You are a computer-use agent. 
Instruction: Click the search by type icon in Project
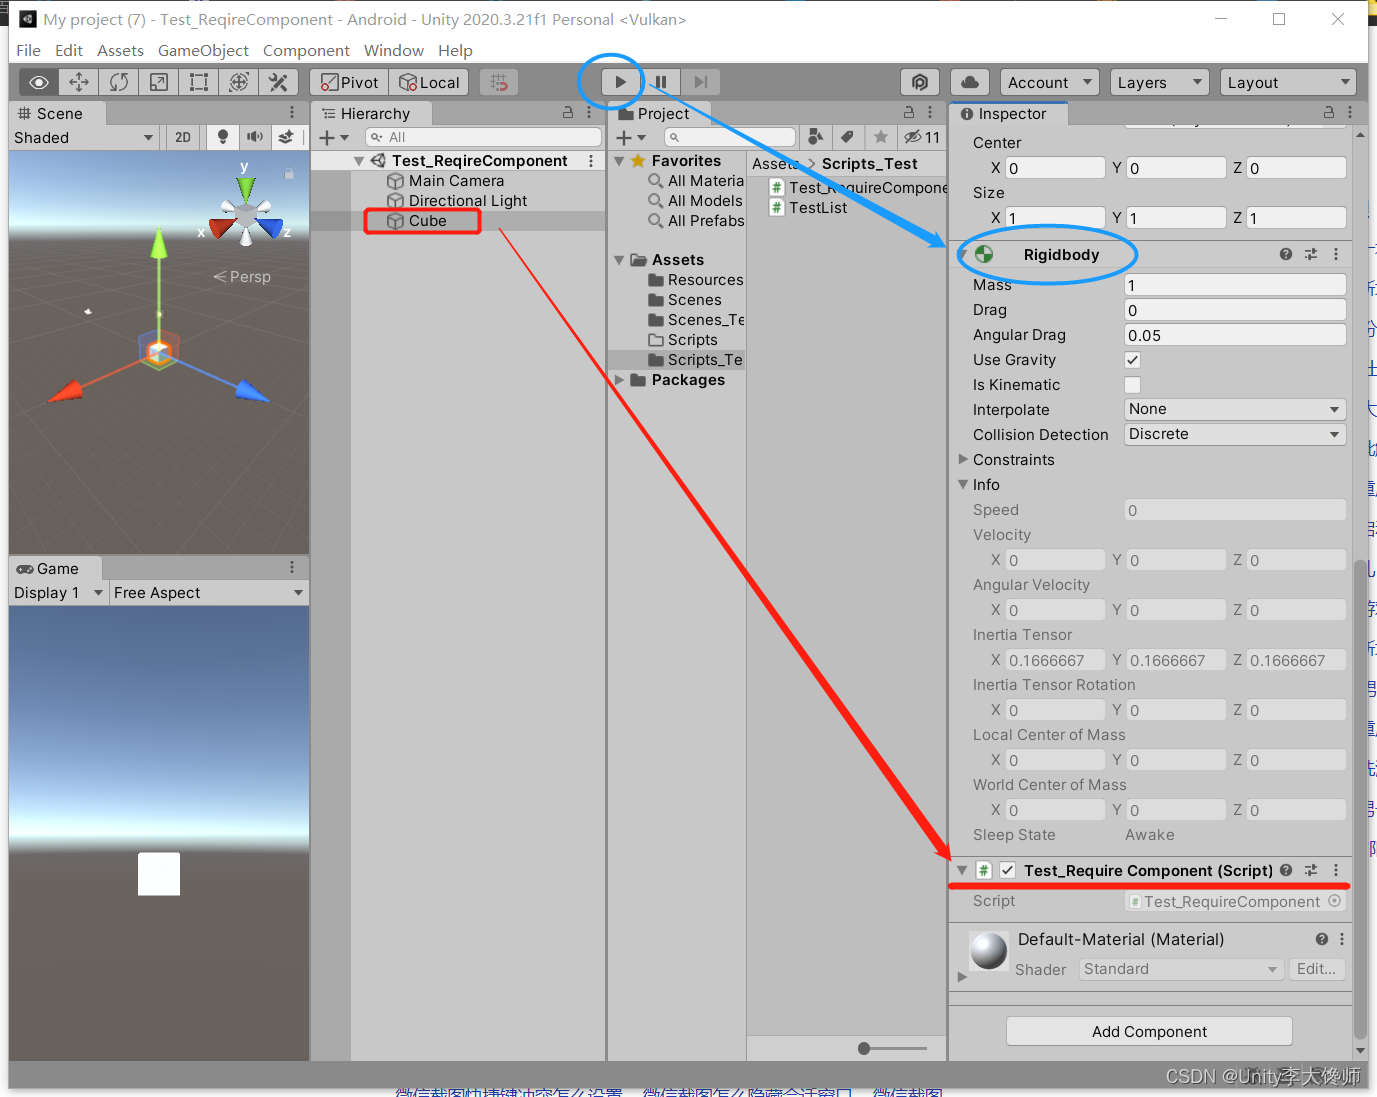click(x=815, y=137)
